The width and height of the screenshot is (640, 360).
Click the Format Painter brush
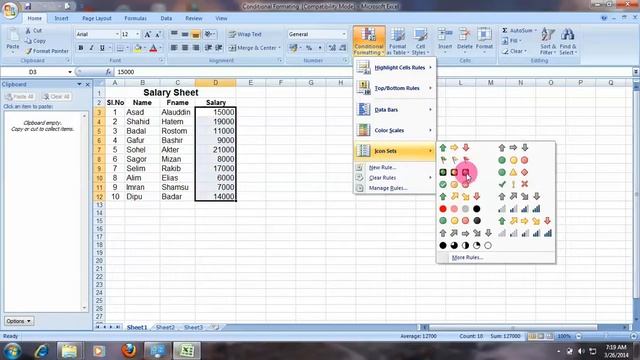(x=28, y=51)
